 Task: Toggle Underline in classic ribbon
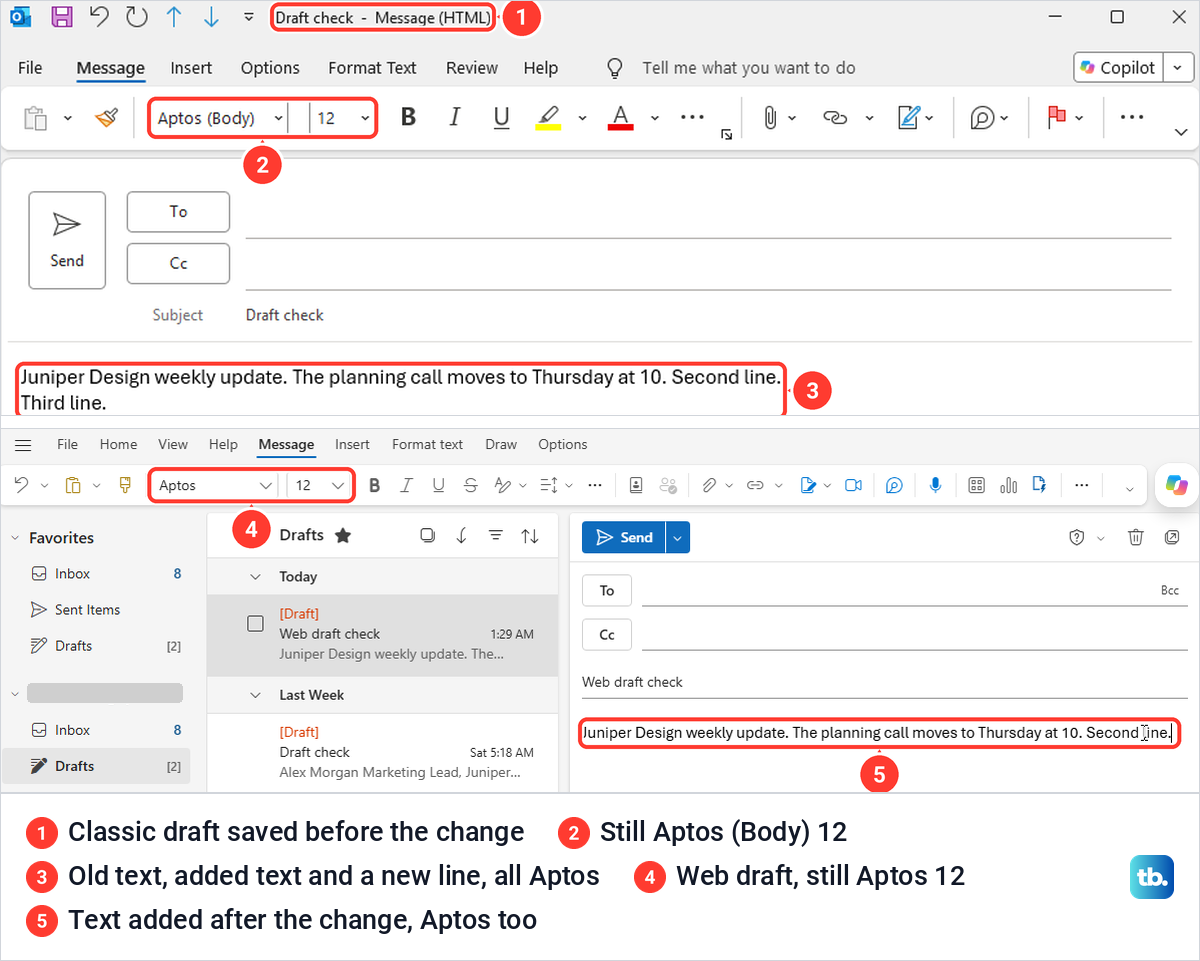coord(502,118)
